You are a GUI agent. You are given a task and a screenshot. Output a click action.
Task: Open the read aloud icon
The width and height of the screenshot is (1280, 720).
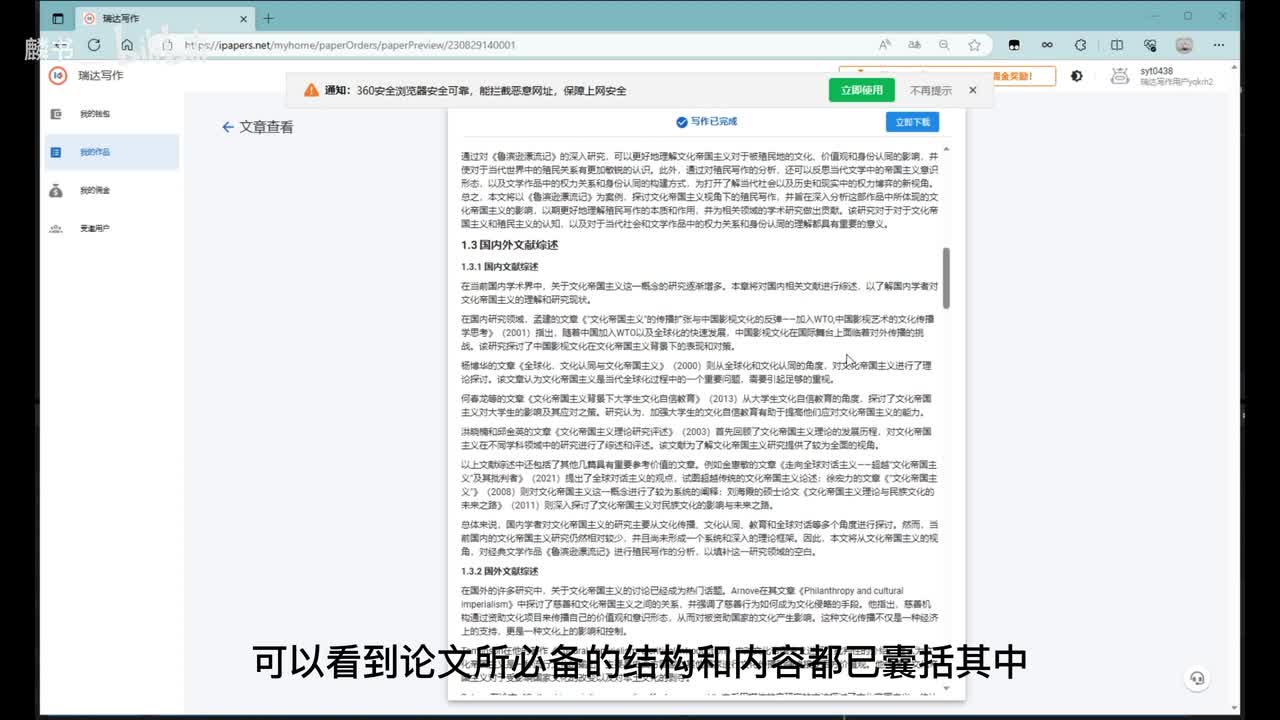[x=885, y=45]
